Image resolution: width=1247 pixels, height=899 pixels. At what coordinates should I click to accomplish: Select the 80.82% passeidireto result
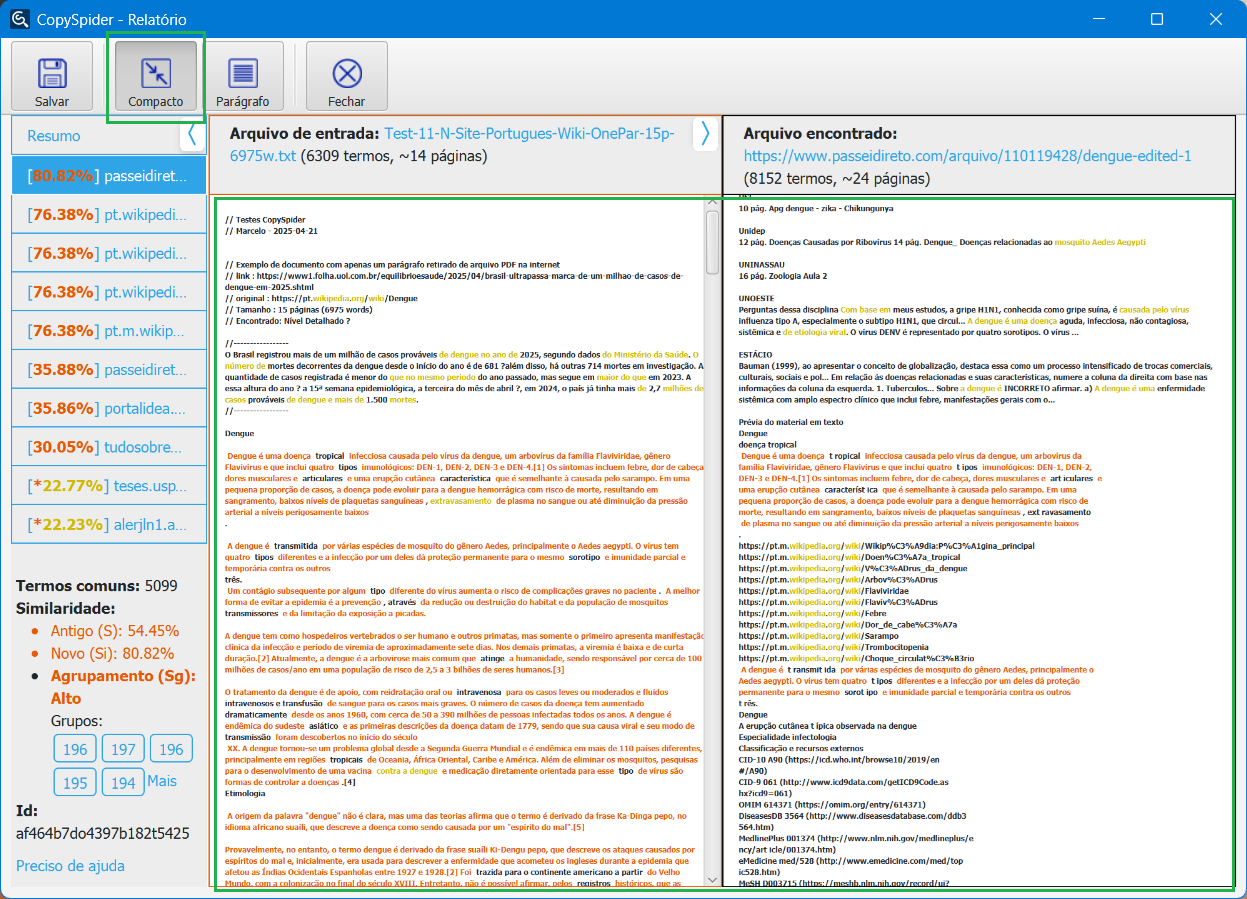point(108,175)
